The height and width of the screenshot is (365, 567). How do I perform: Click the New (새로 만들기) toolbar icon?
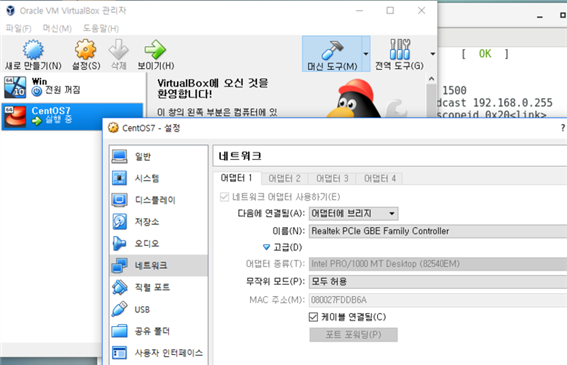pos(33,49)
